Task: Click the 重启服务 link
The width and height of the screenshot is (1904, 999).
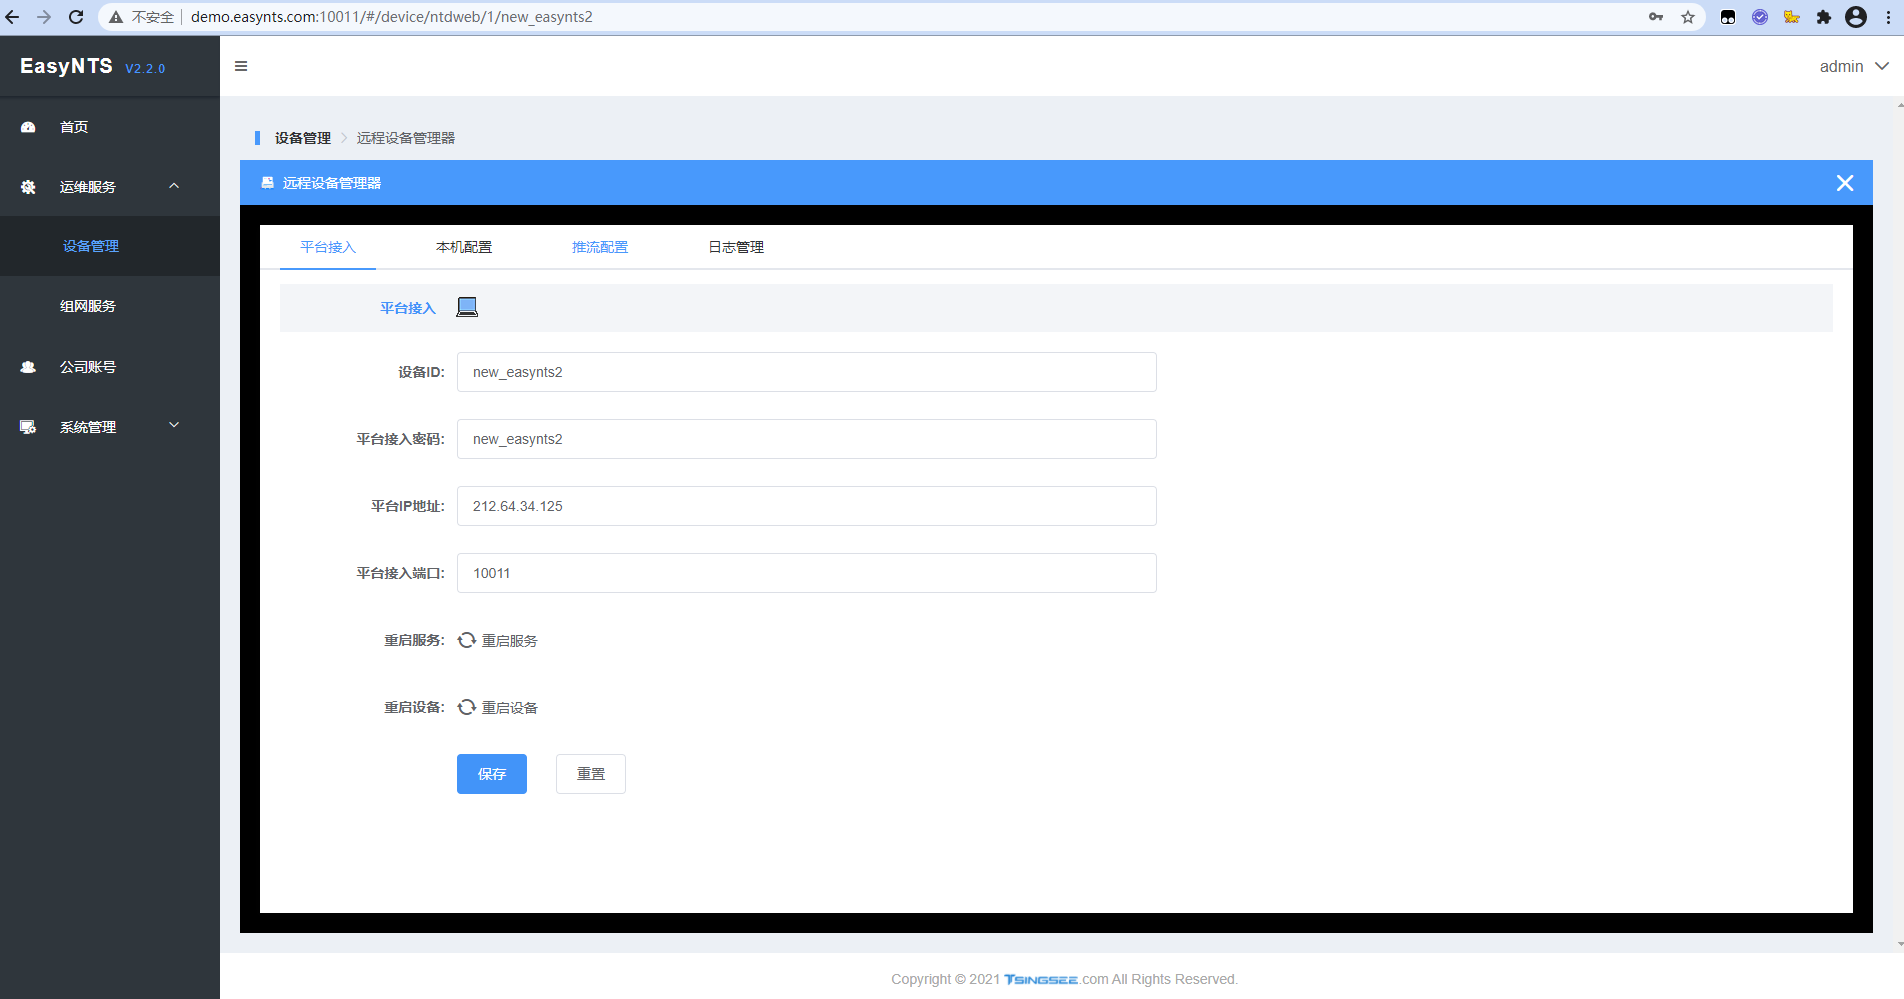Action: tap(510, 640)
